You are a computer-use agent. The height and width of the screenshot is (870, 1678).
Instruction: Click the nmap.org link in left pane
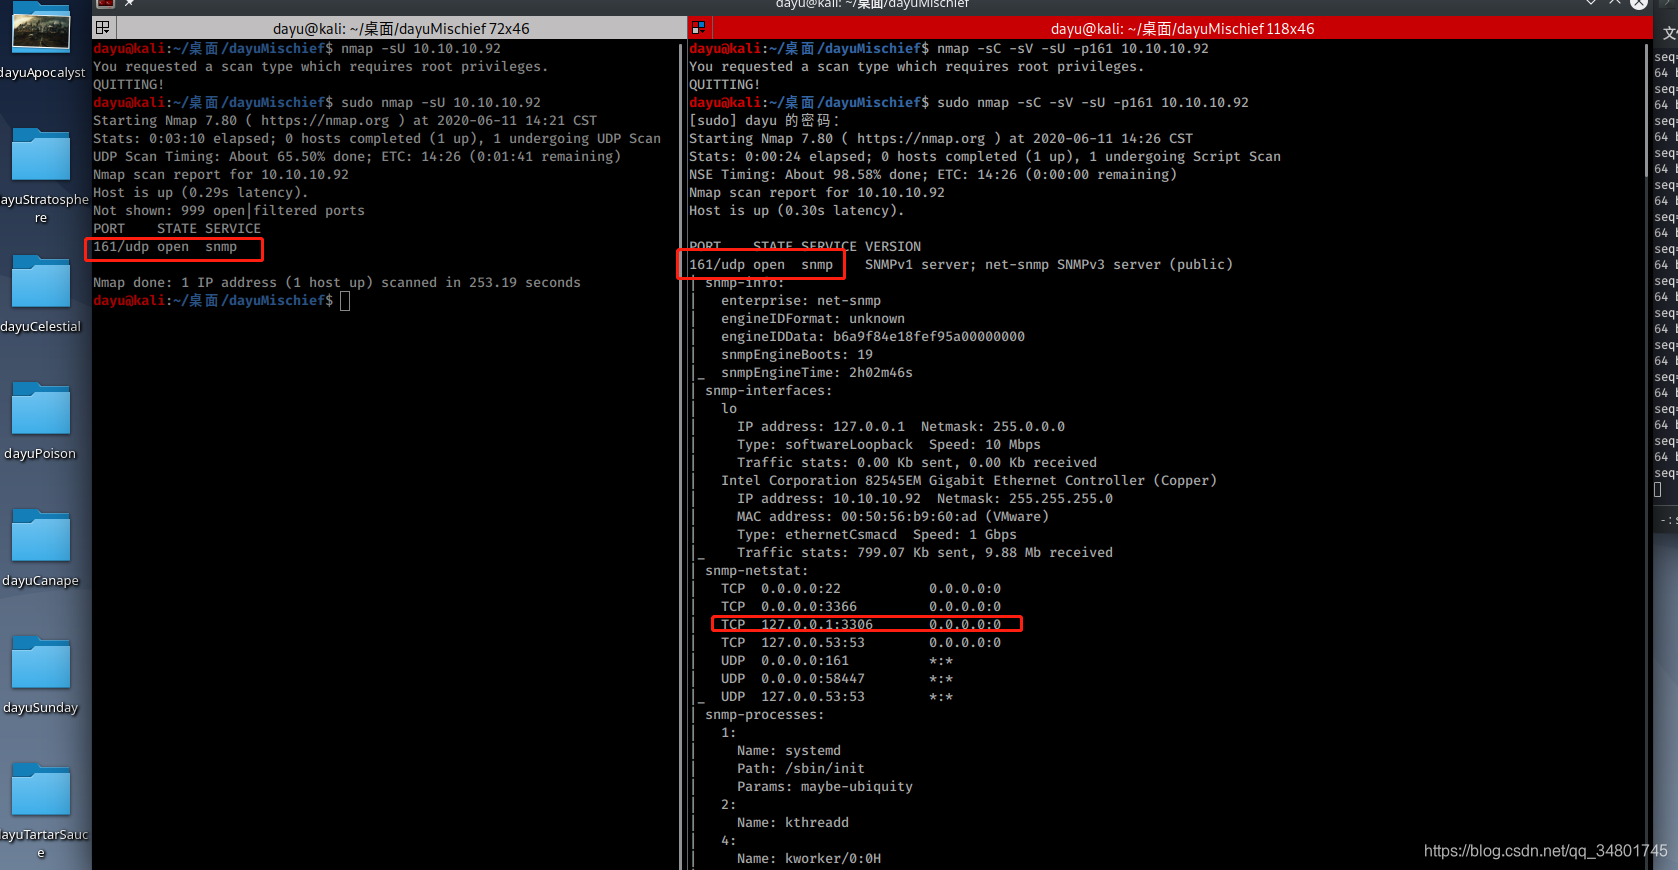pyautogui.click(x=325, y=120)
